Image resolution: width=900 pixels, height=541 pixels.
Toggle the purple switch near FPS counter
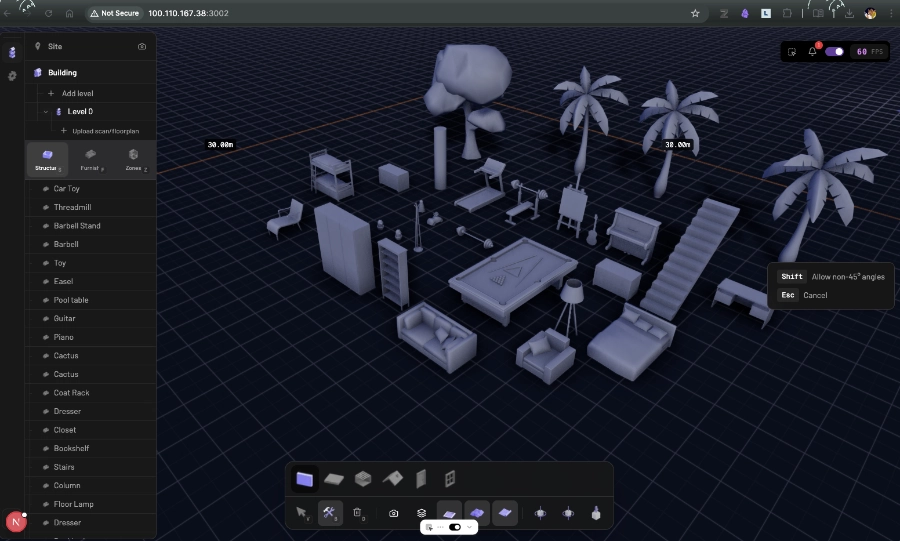[834, 52]
